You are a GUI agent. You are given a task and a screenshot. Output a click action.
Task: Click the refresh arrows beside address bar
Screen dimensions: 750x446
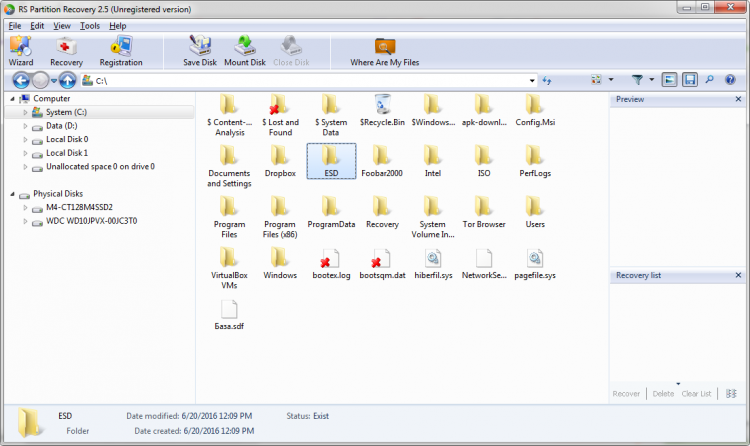[x=547, y=81]
